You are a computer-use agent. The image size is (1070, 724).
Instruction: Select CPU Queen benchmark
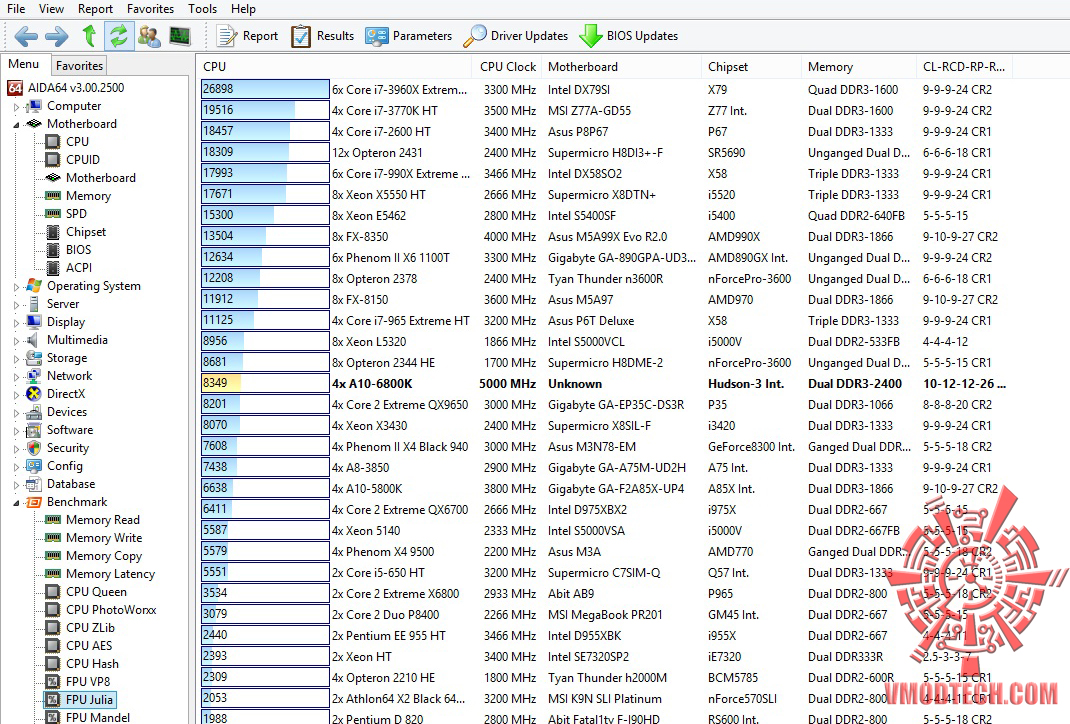[96, 592]
